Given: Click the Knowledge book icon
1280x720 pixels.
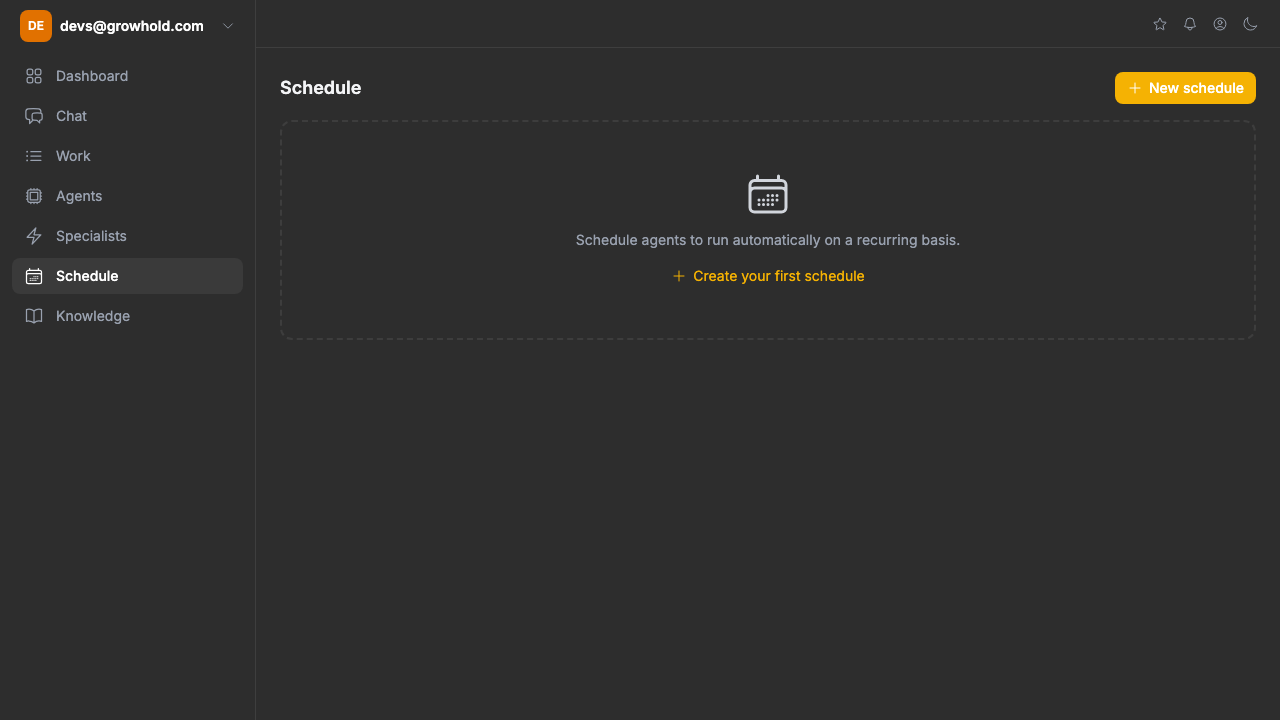Looking at the screenshot, I should [34, 316].
